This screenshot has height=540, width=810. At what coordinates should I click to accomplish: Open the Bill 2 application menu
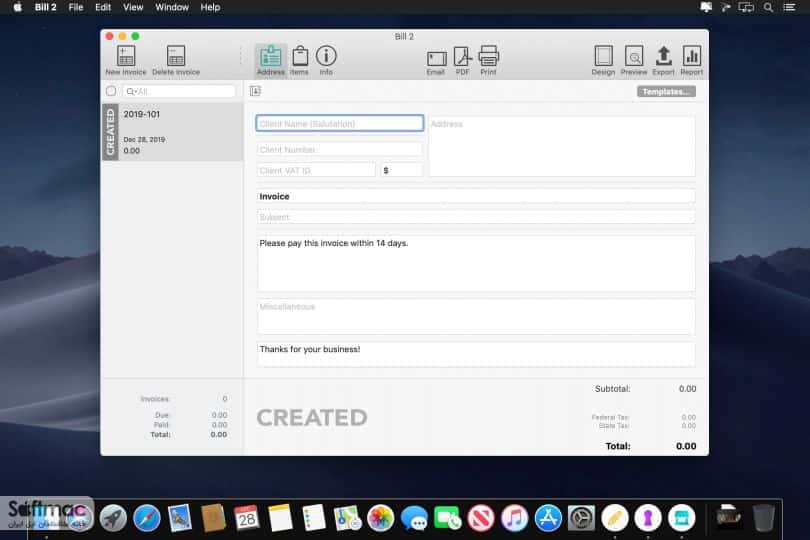45,7
